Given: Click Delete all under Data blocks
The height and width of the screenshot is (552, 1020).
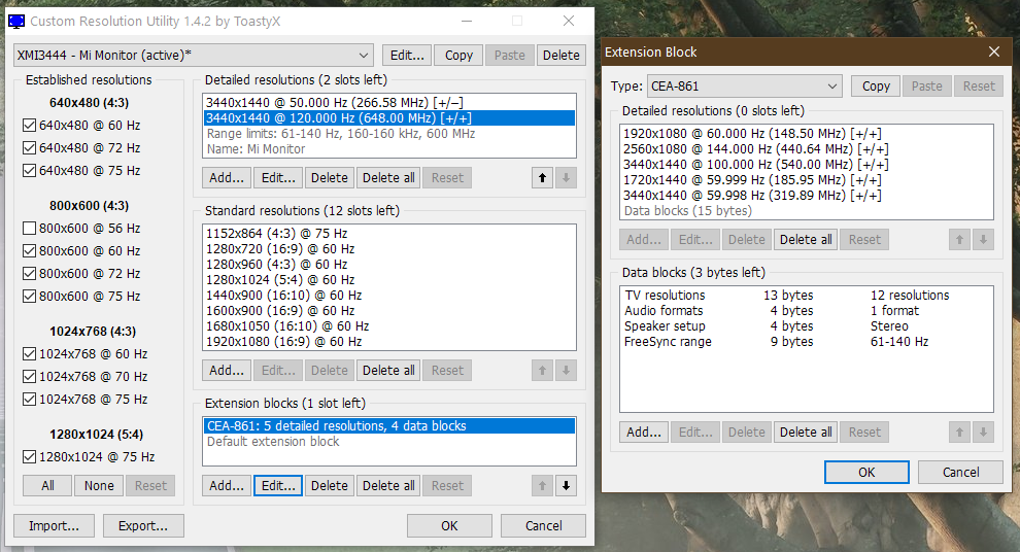Looking at the screenshot, I should (805, 432).
